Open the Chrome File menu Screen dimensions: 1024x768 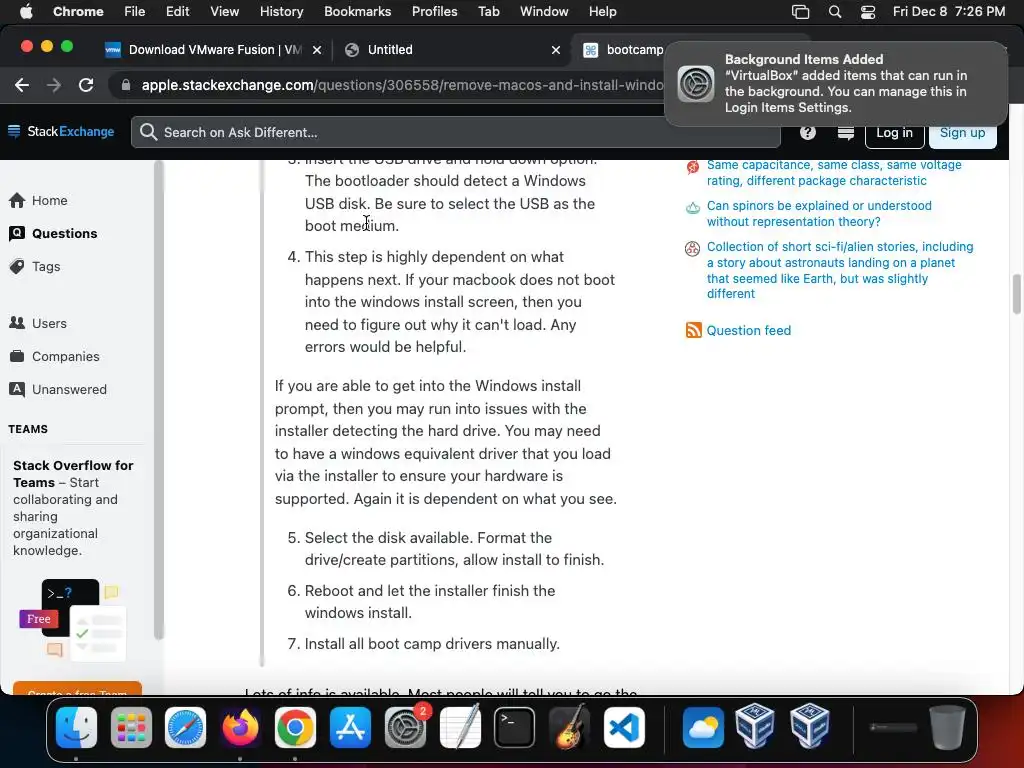pos(135,11)
